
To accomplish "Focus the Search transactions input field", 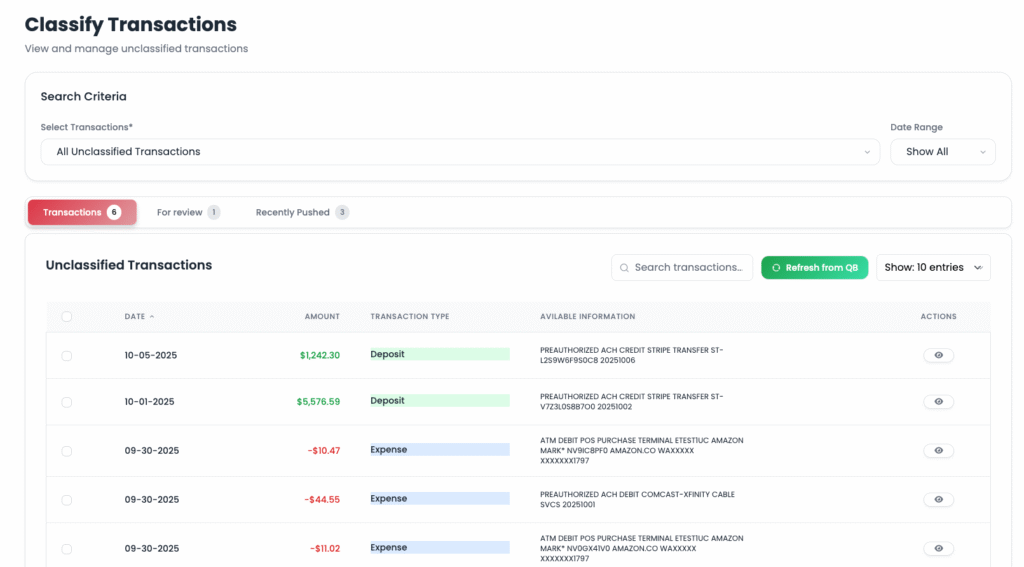I will pos(690,268).
